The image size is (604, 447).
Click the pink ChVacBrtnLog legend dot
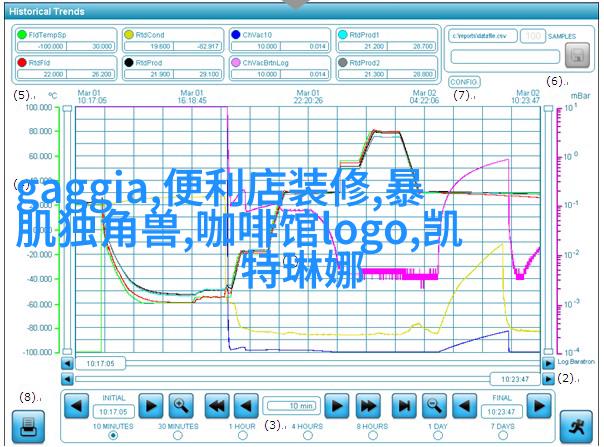[x=236, y=62]
